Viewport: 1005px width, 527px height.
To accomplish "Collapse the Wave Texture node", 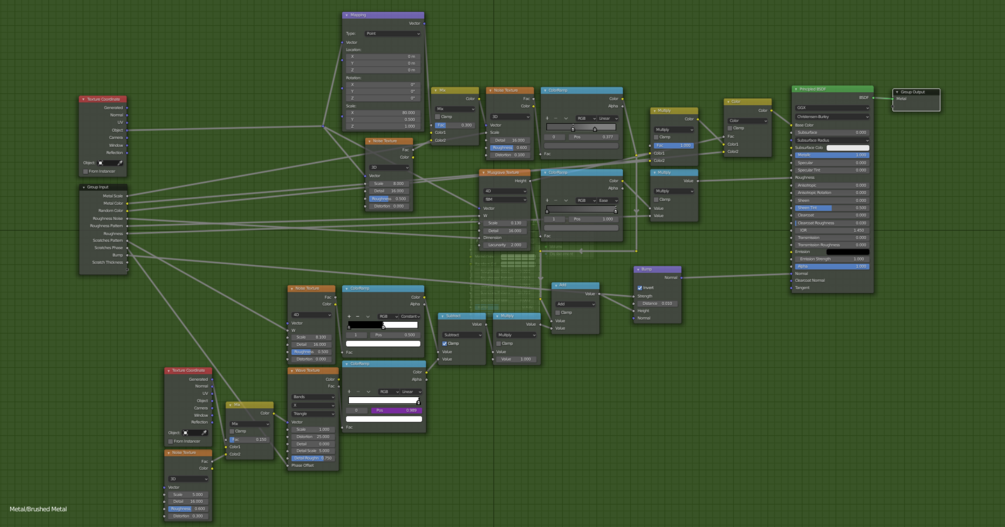I will coord(292,371).
